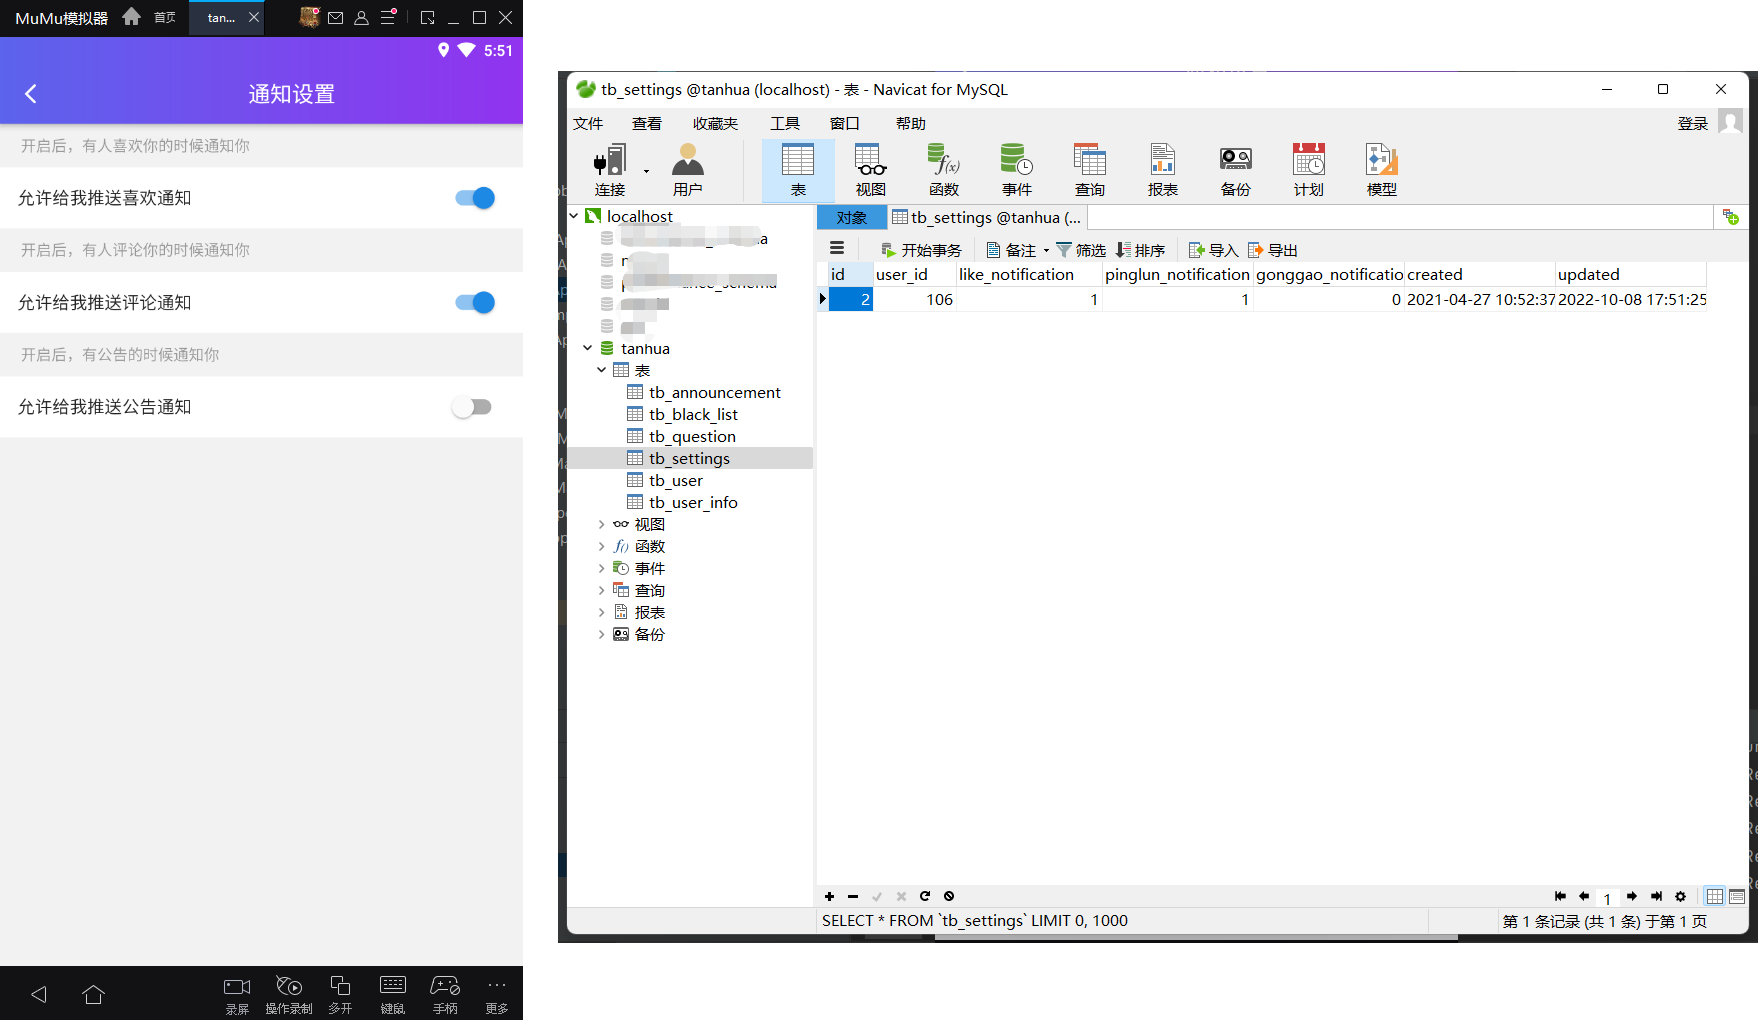Collapse the 表 tables node
The width and height of the screenshot is (1758, 1020).
point(601,370)
